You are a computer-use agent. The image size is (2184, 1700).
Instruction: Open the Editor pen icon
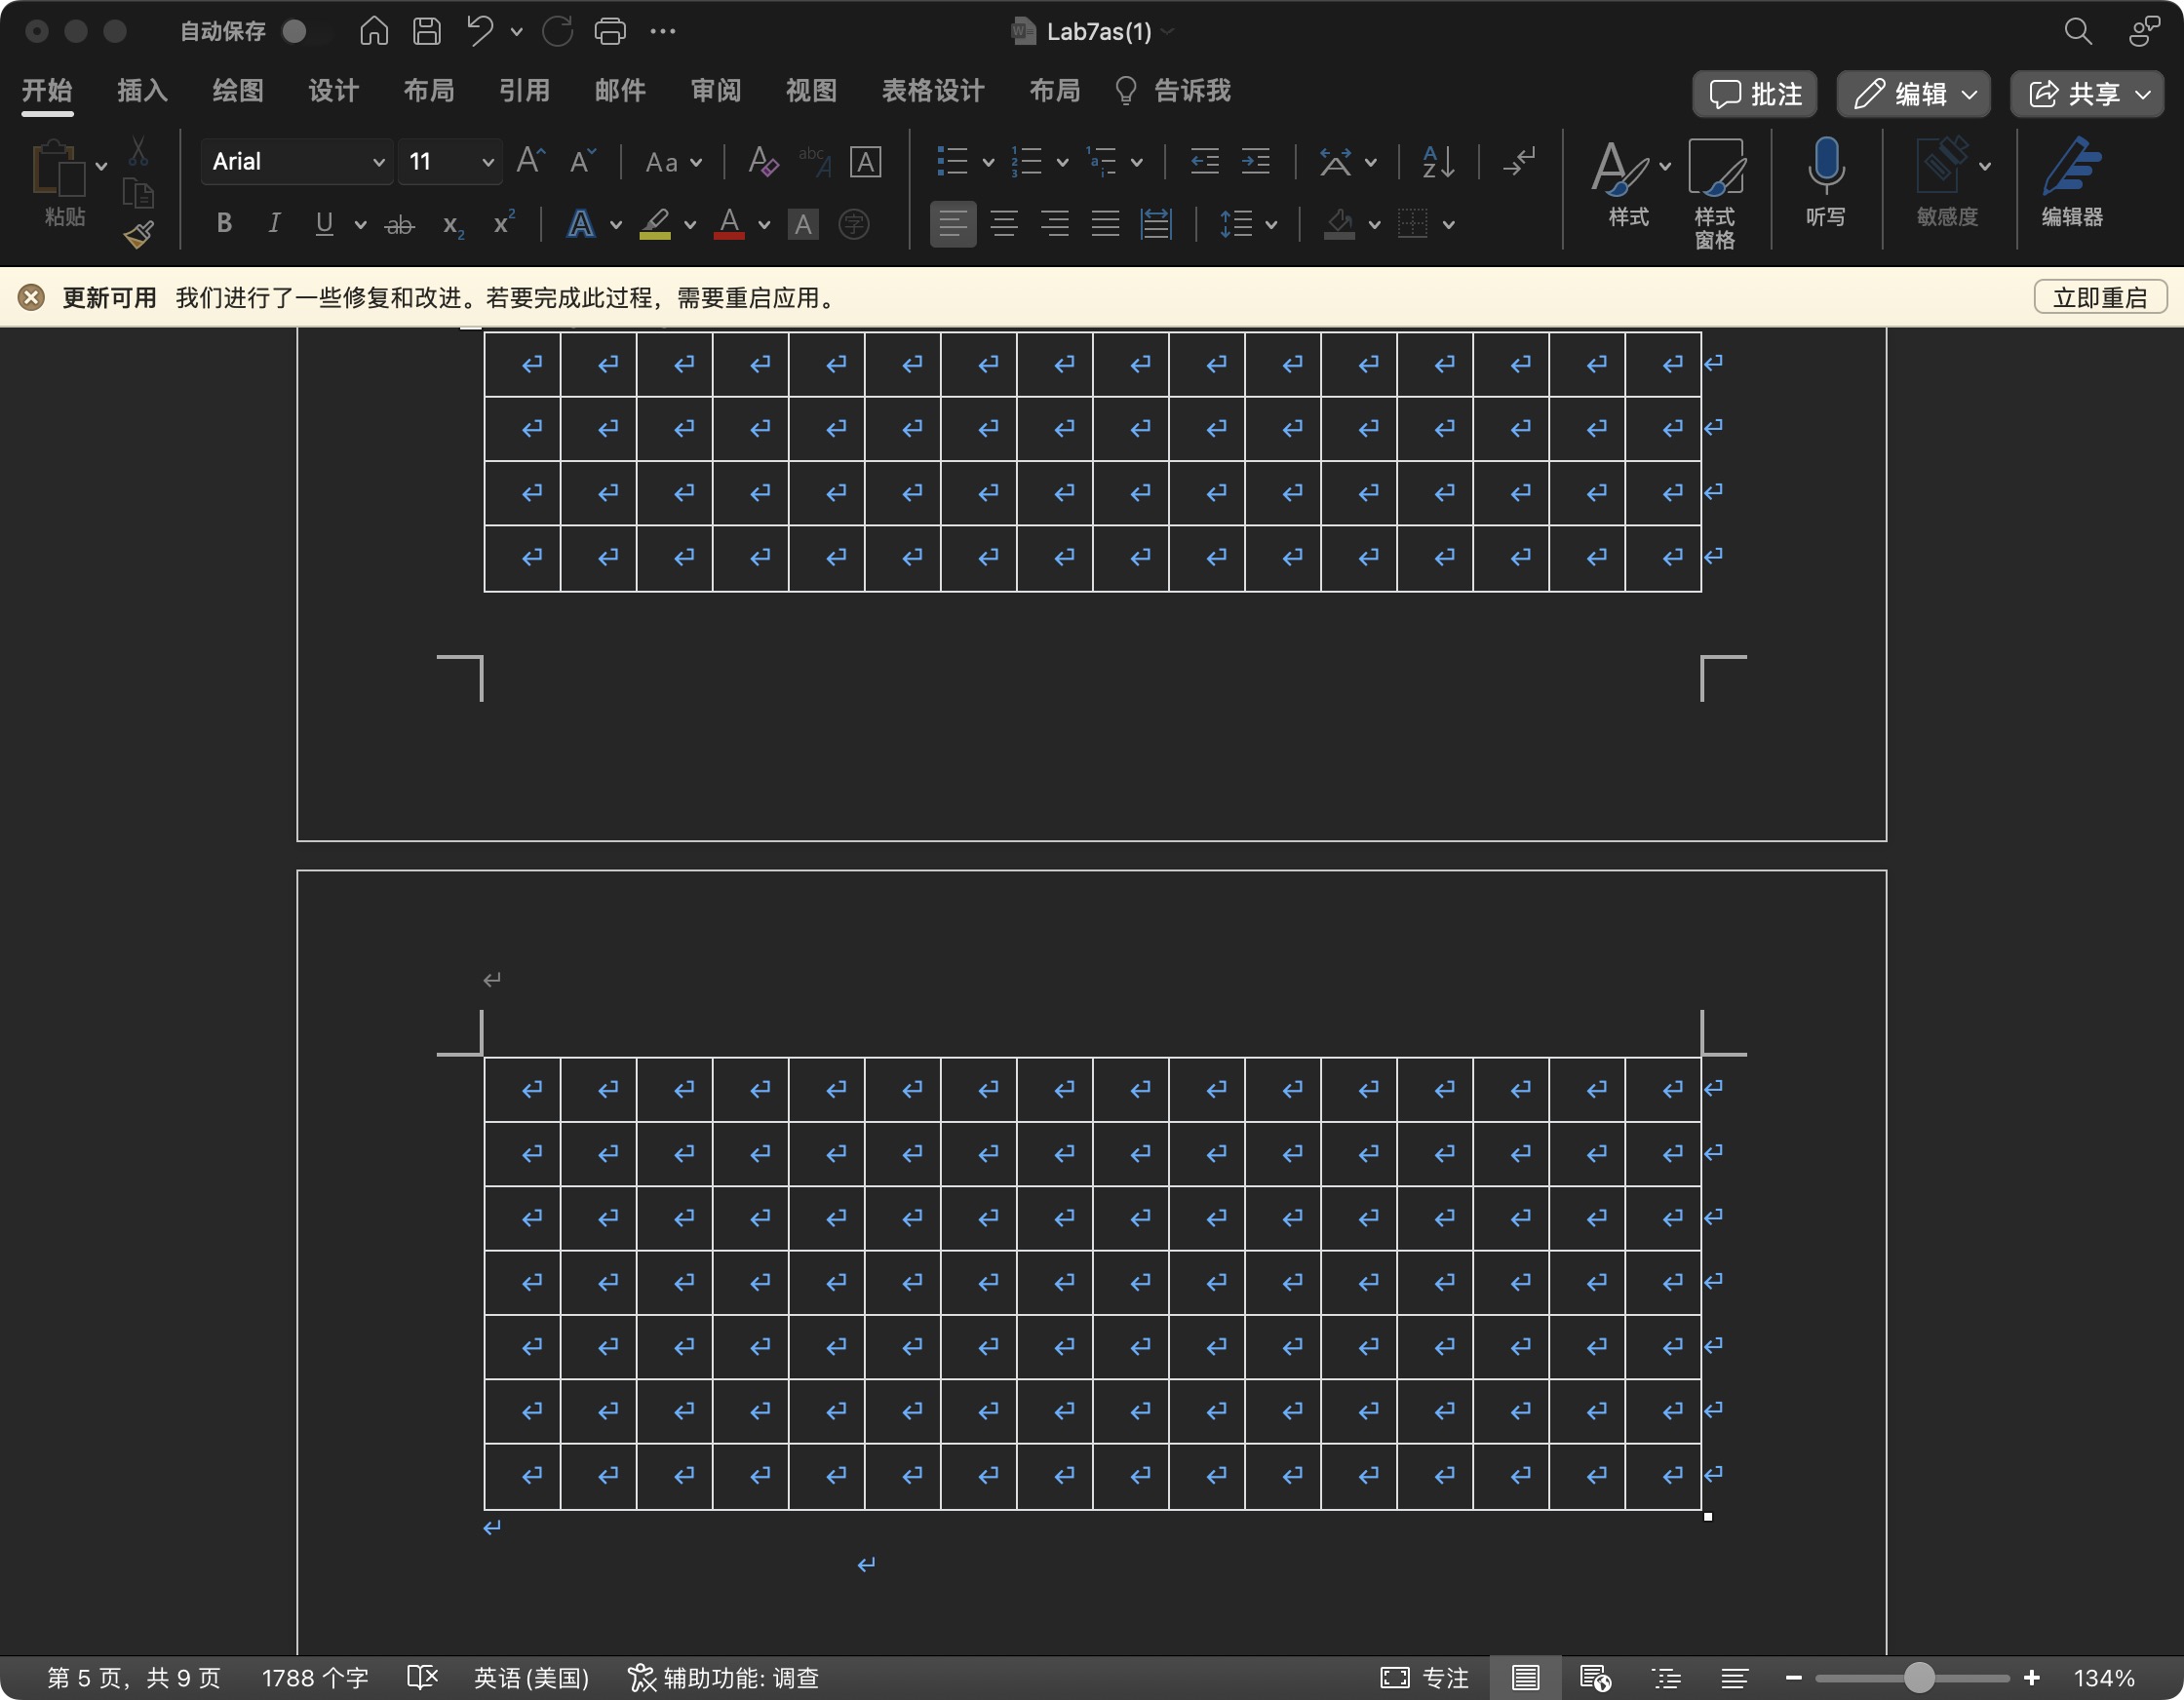tap(2070, 167)
